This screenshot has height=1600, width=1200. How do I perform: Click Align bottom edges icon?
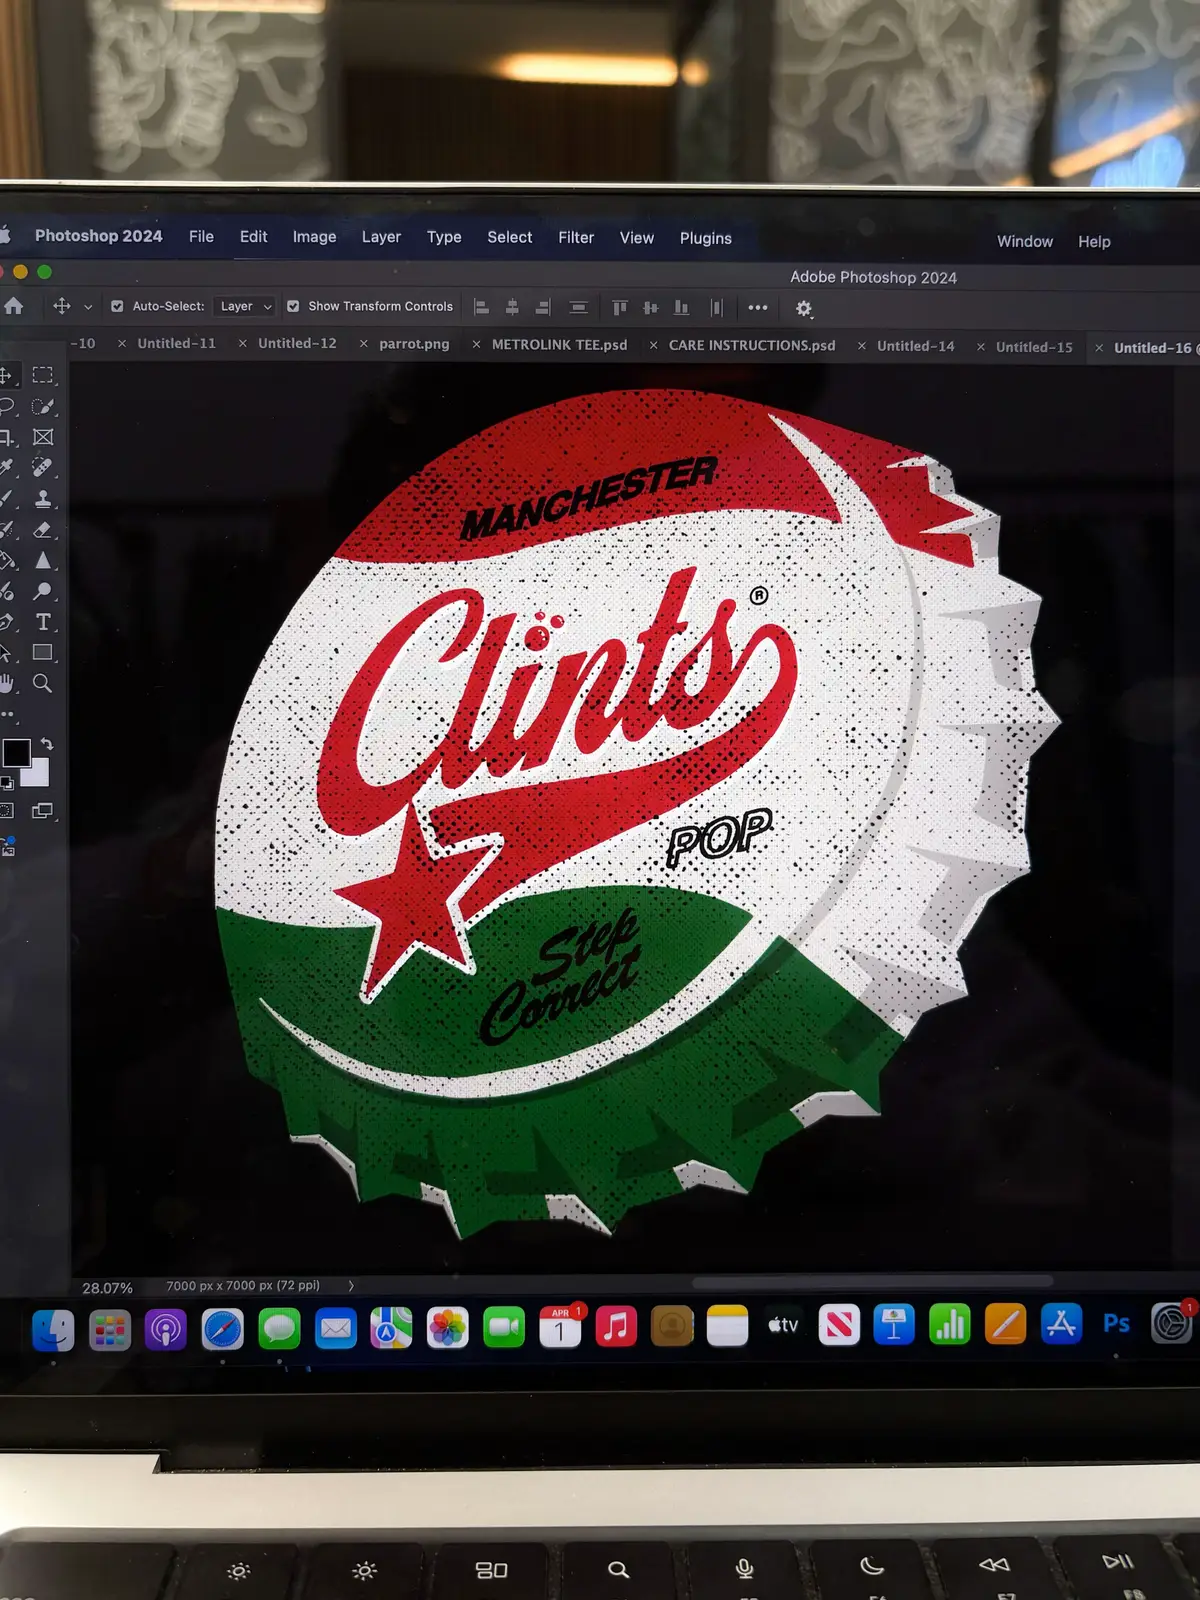[682, 307]
